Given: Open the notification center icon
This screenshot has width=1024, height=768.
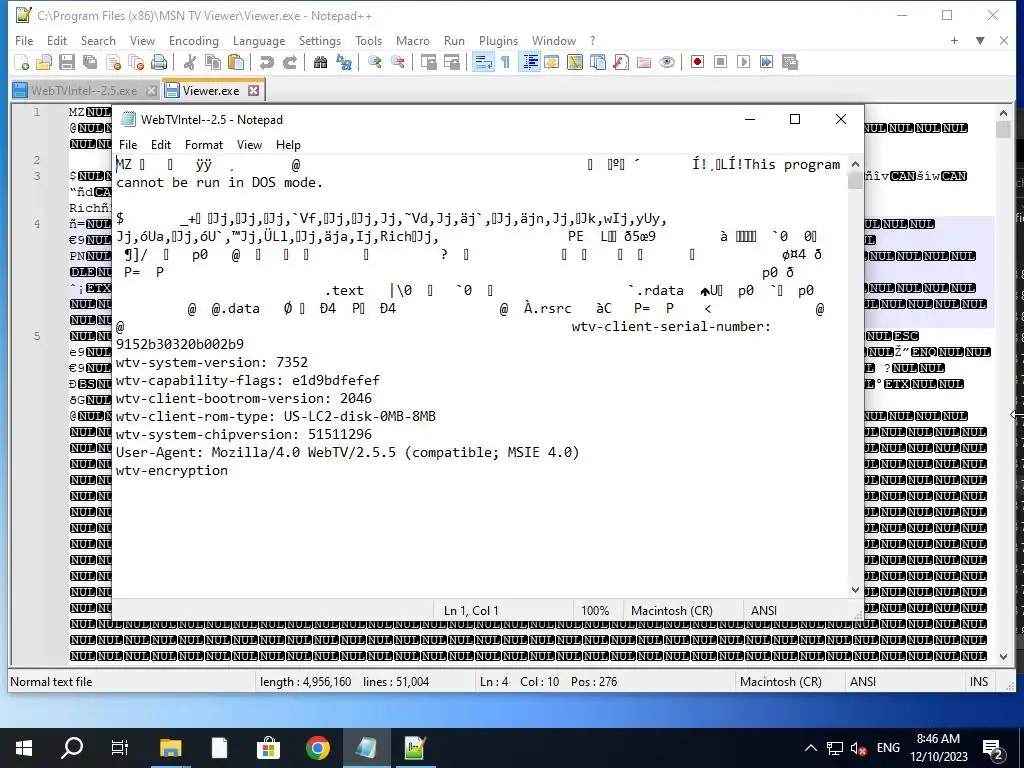Looking at the screenshot, I should 993,750.
